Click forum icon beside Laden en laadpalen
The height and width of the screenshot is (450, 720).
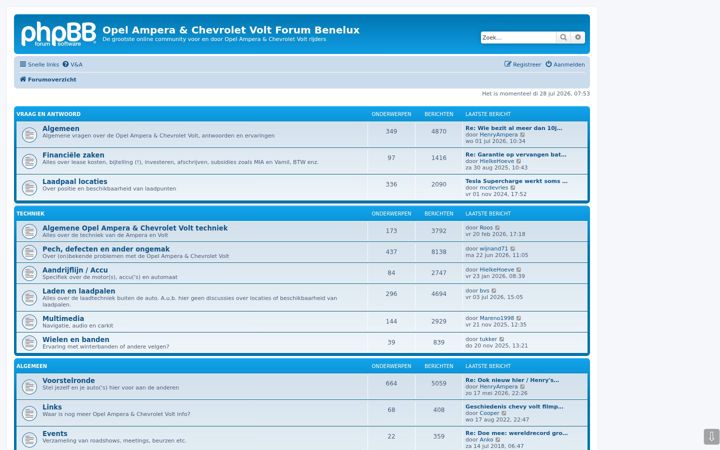point(29,298)
